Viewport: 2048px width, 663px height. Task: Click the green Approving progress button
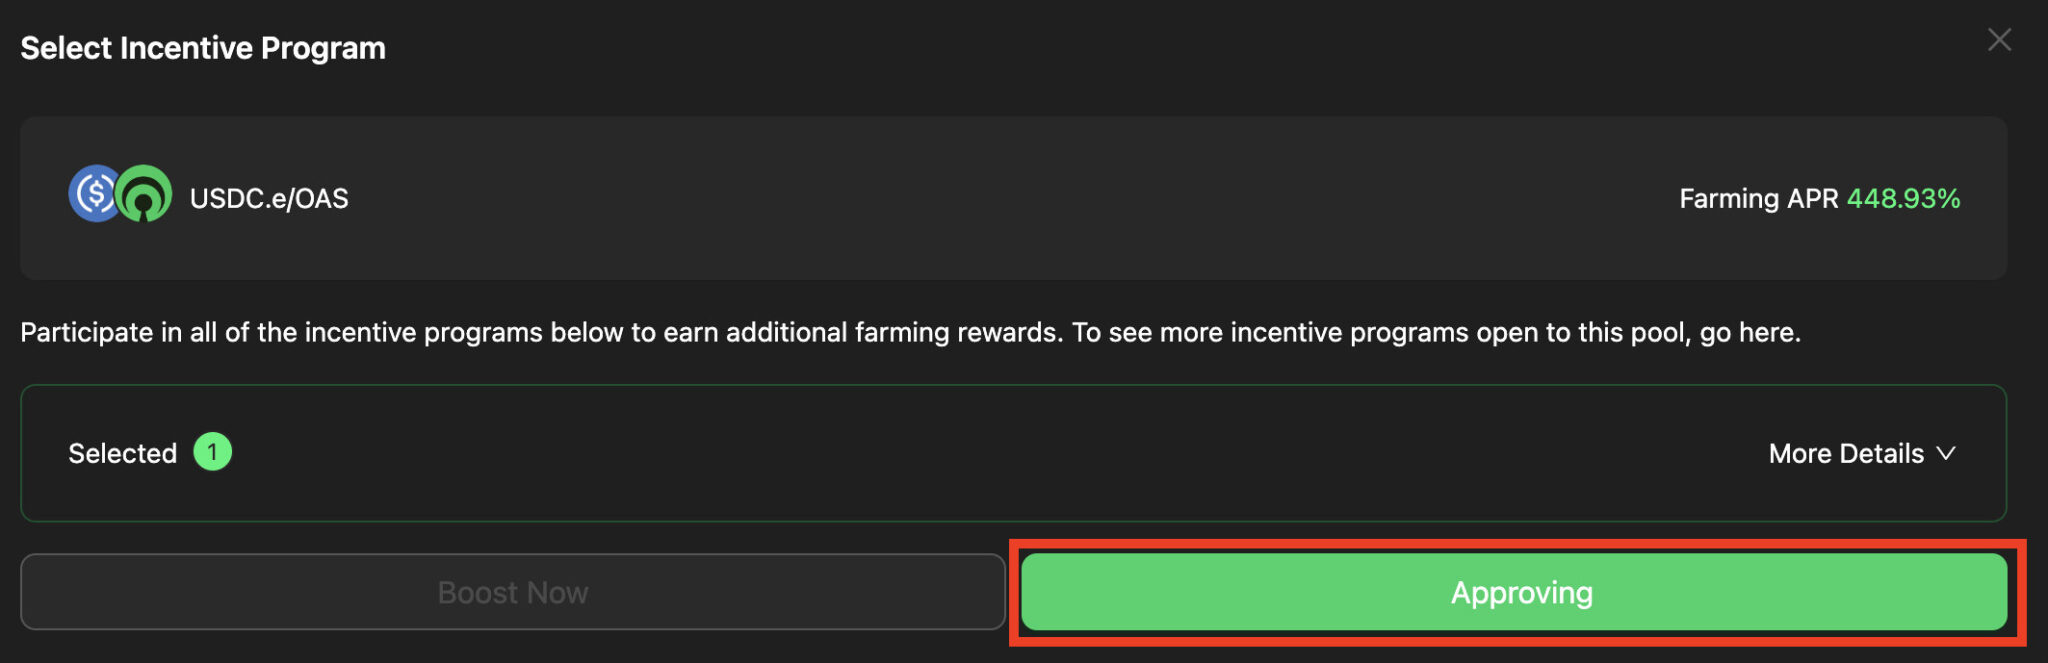(x=1520, y=592)
